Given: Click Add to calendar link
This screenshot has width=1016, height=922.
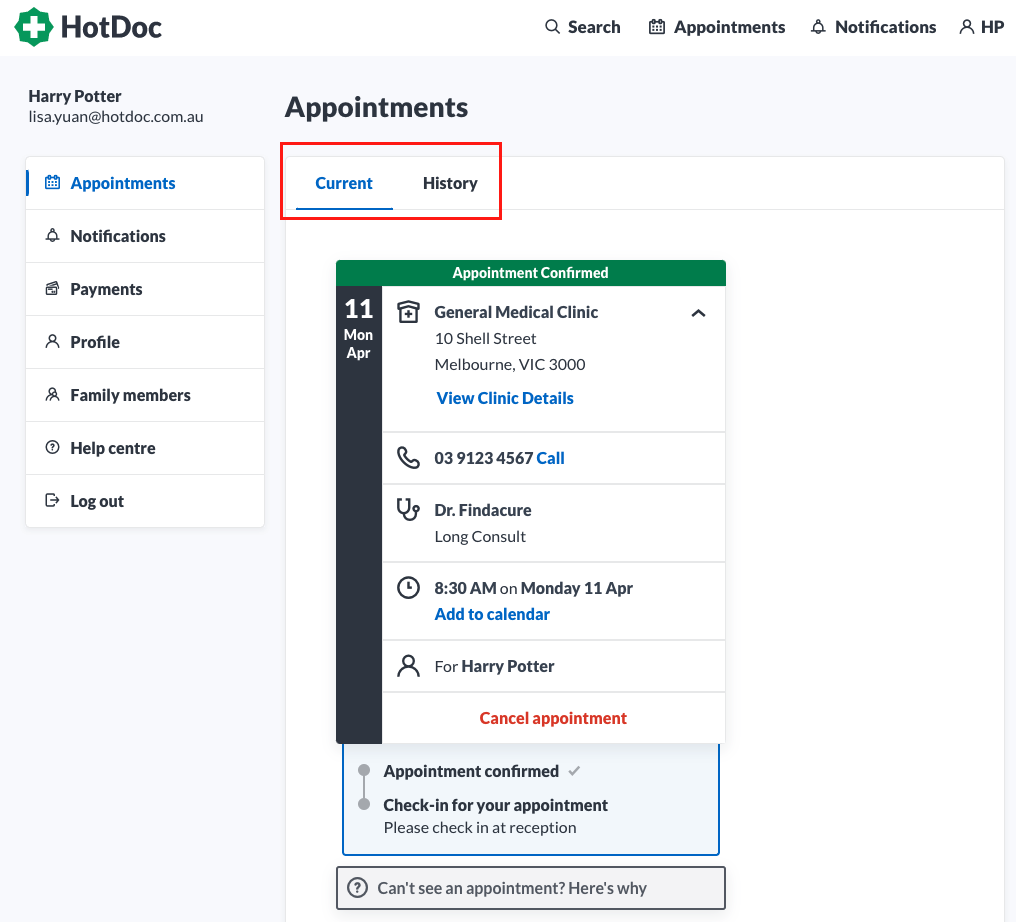Looking at the screenshot, I should [x=492, y=614].
